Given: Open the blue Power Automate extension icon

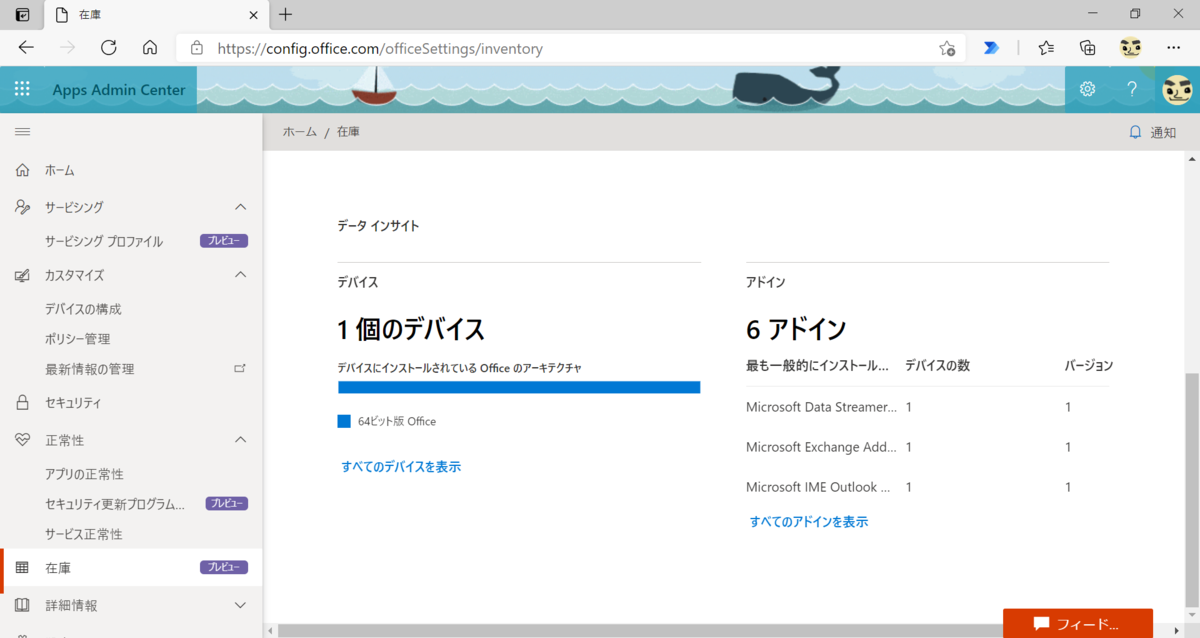Looking at the screenshot, I should coord(991,47).
